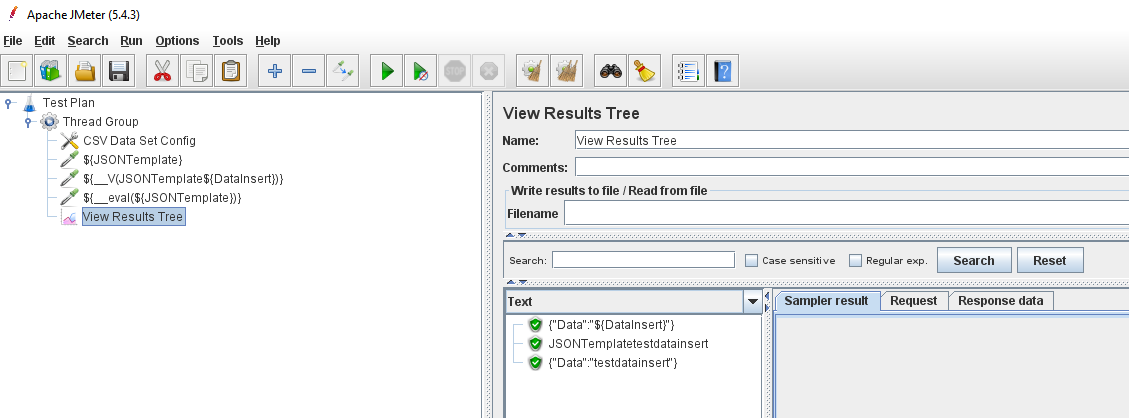Click the Filename input field
Image resolution: width=1129 pixels, height=418 pixels.
point(846,213)
